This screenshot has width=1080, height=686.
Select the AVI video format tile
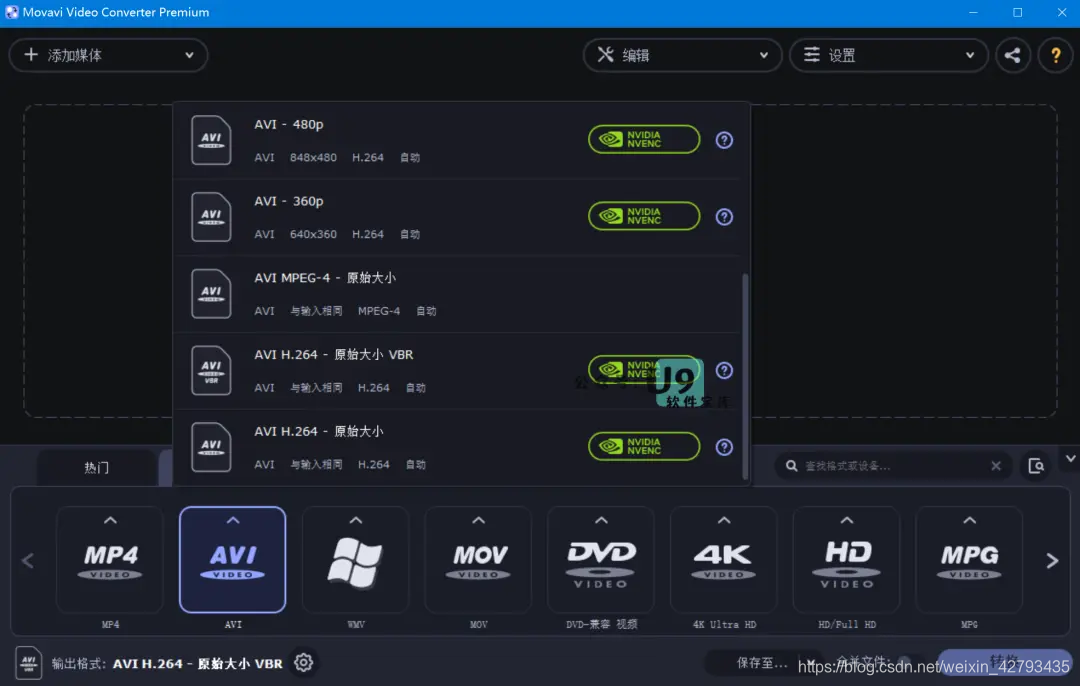click(233, 559)
